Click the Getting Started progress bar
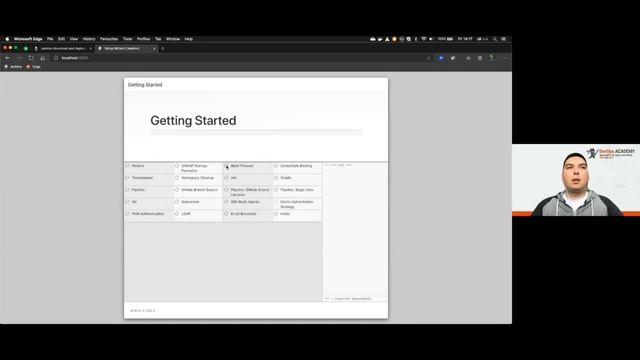640x360 pixels. pyautogui.click(x=256, y=132)
